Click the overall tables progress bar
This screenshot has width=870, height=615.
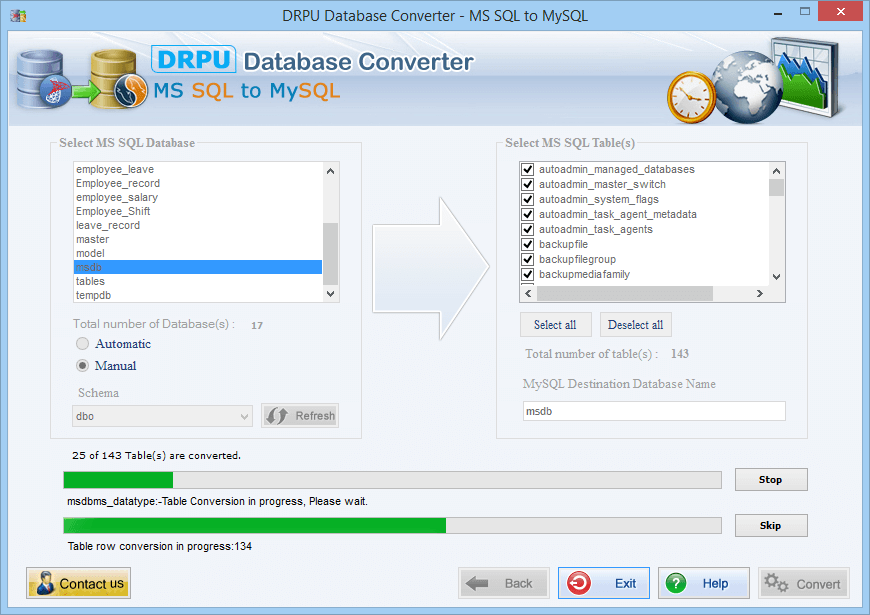pos(392,480)
